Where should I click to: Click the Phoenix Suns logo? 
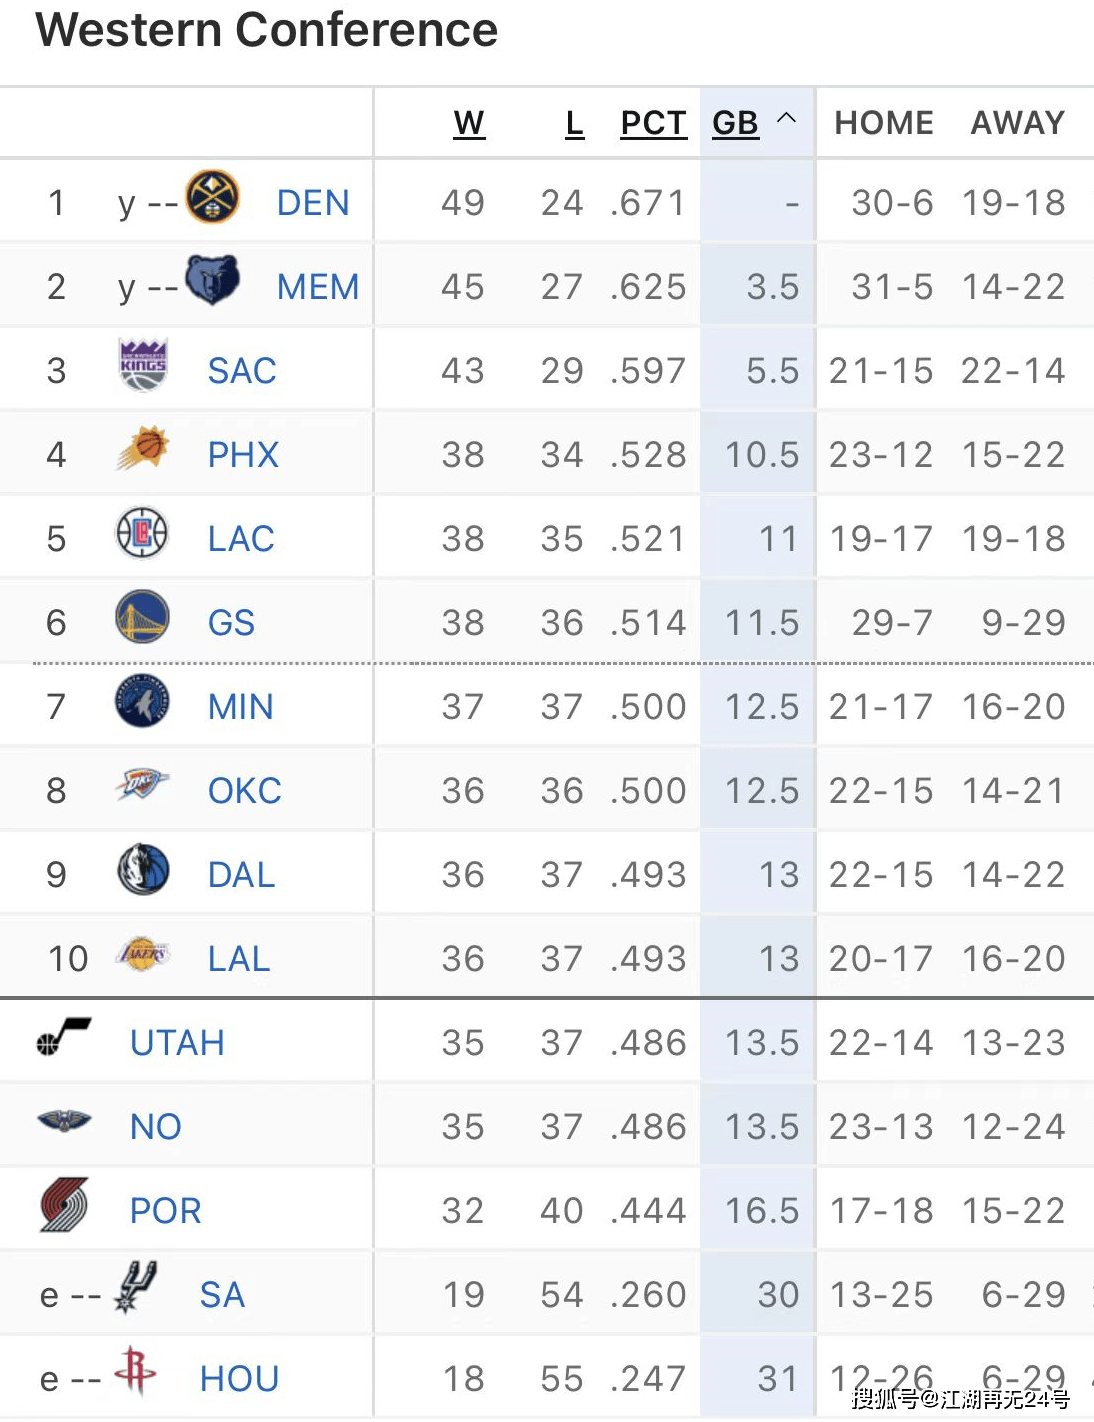click(143, 449)
